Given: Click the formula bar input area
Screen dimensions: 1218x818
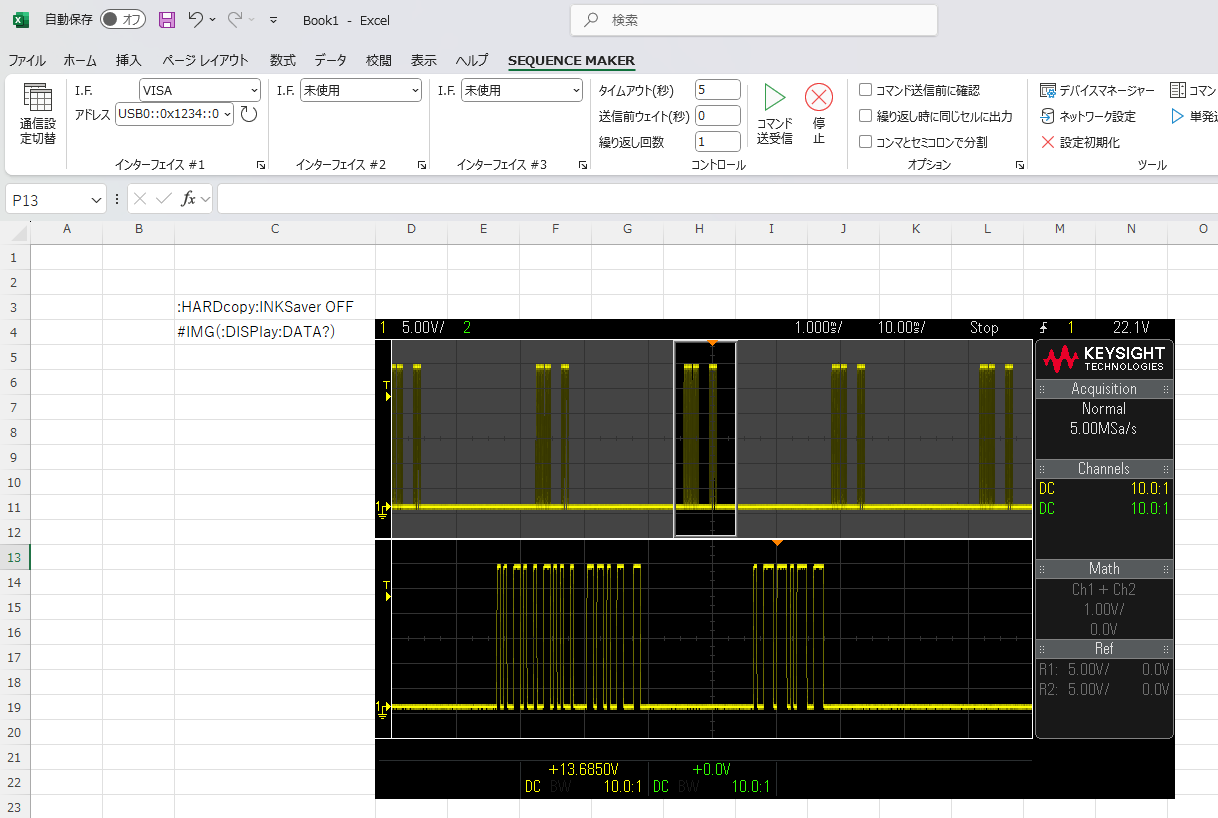Looking at the screenshot, I should tap(717, 199).
